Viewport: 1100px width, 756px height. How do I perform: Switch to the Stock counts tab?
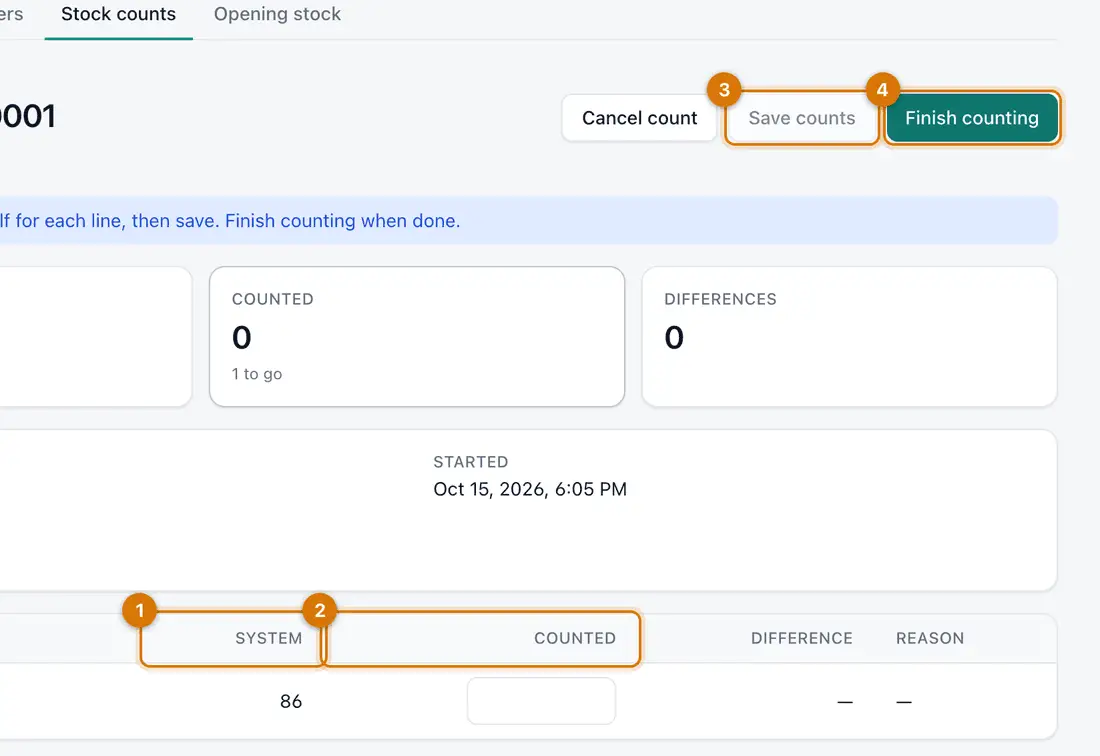point(118,14)
